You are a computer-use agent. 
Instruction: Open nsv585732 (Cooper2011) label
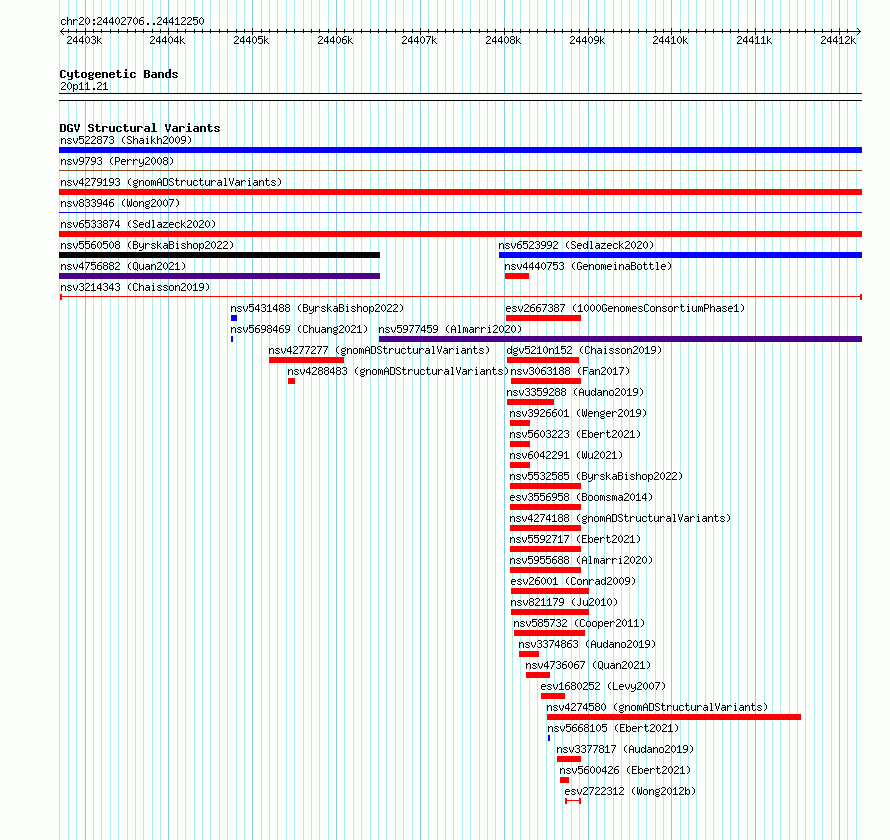[x=580, y=623]
